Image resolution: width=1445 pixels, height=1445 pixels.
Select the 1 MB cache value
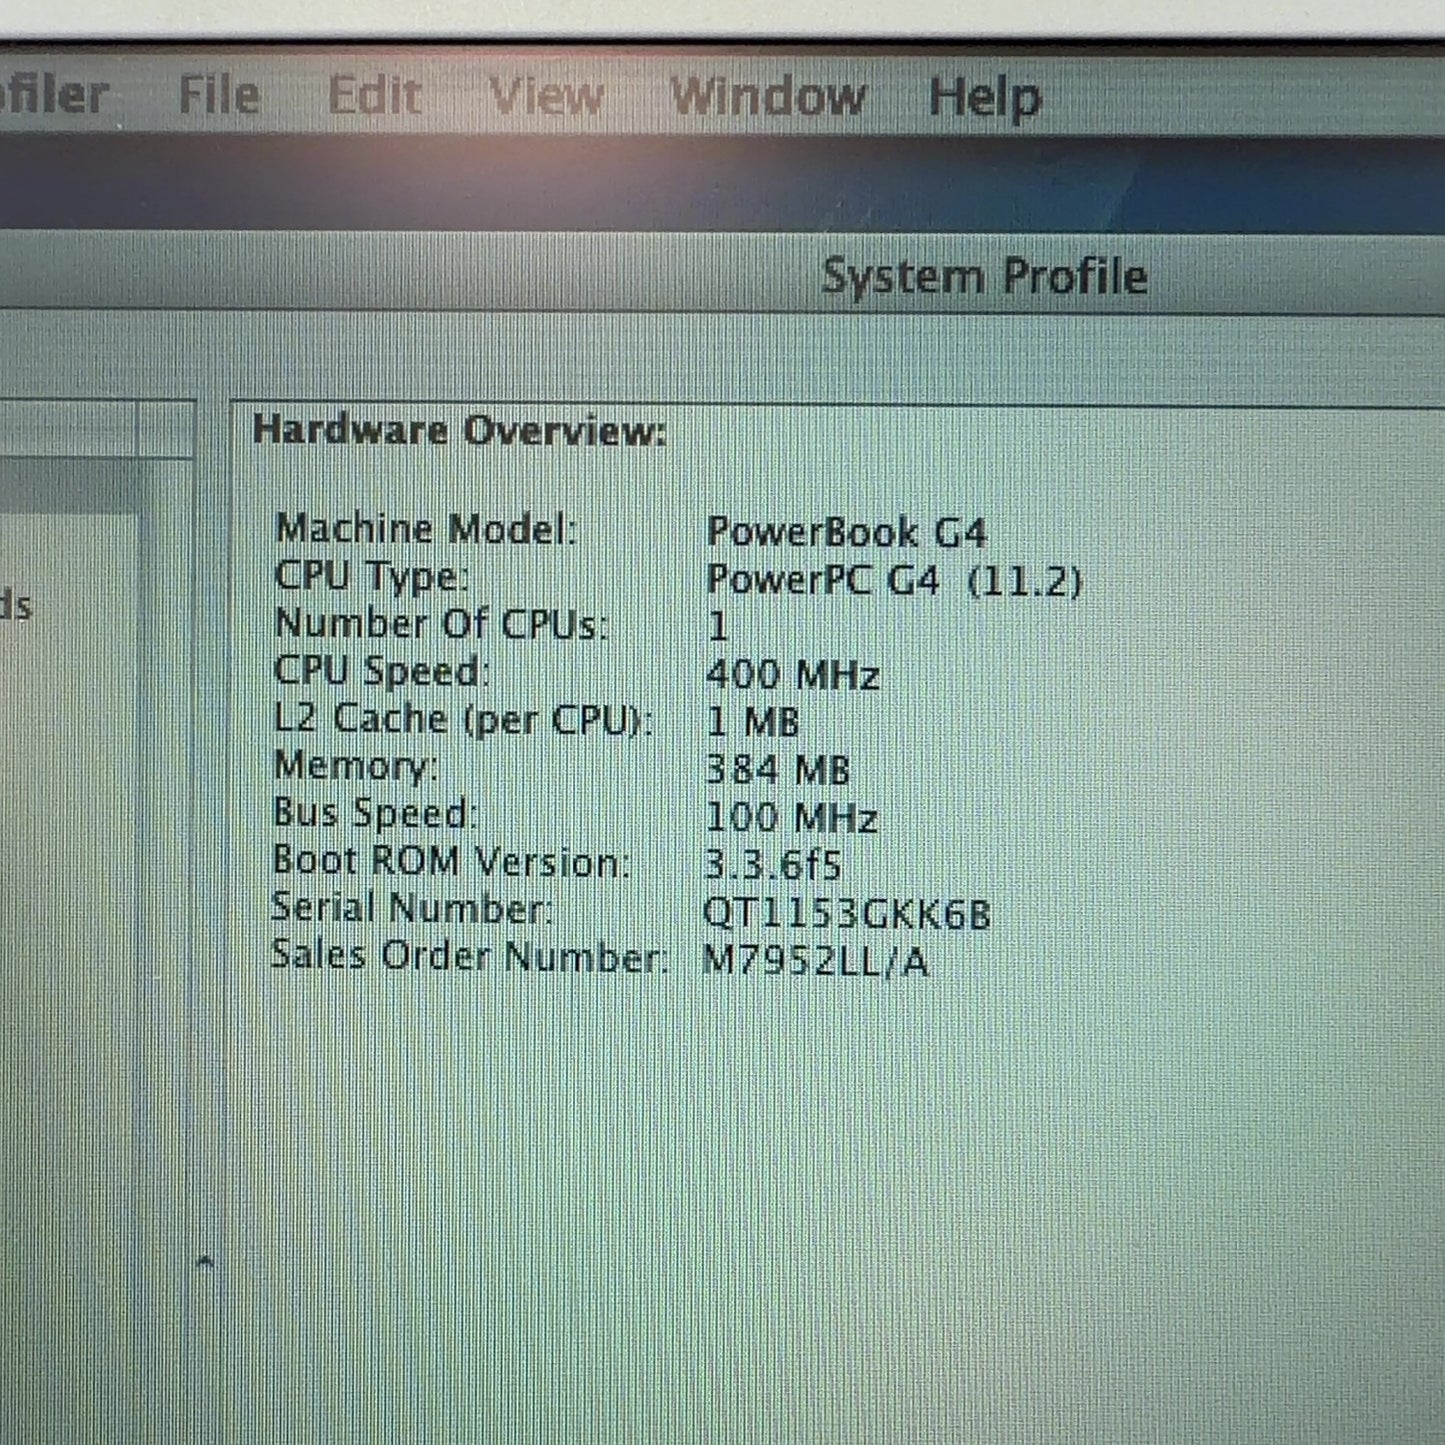click(x=753, y=722)
